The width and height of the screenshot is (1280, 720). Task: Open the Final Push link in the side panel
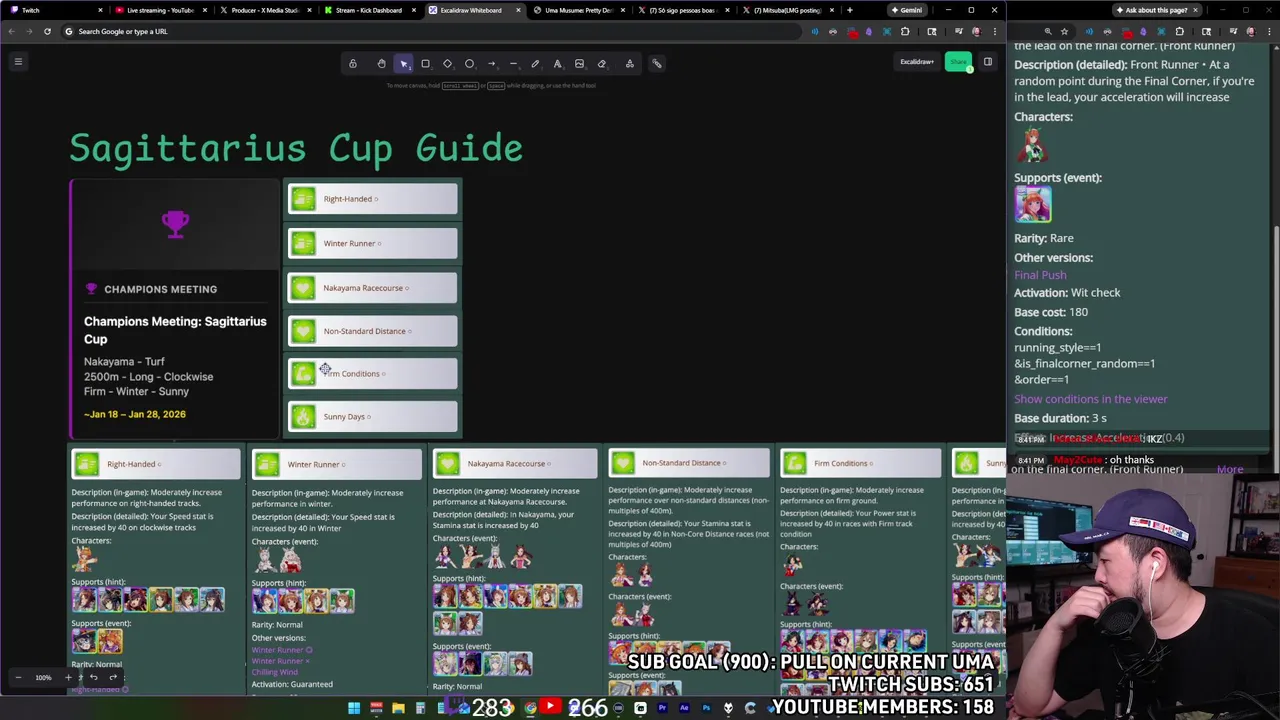point(1040,275)
